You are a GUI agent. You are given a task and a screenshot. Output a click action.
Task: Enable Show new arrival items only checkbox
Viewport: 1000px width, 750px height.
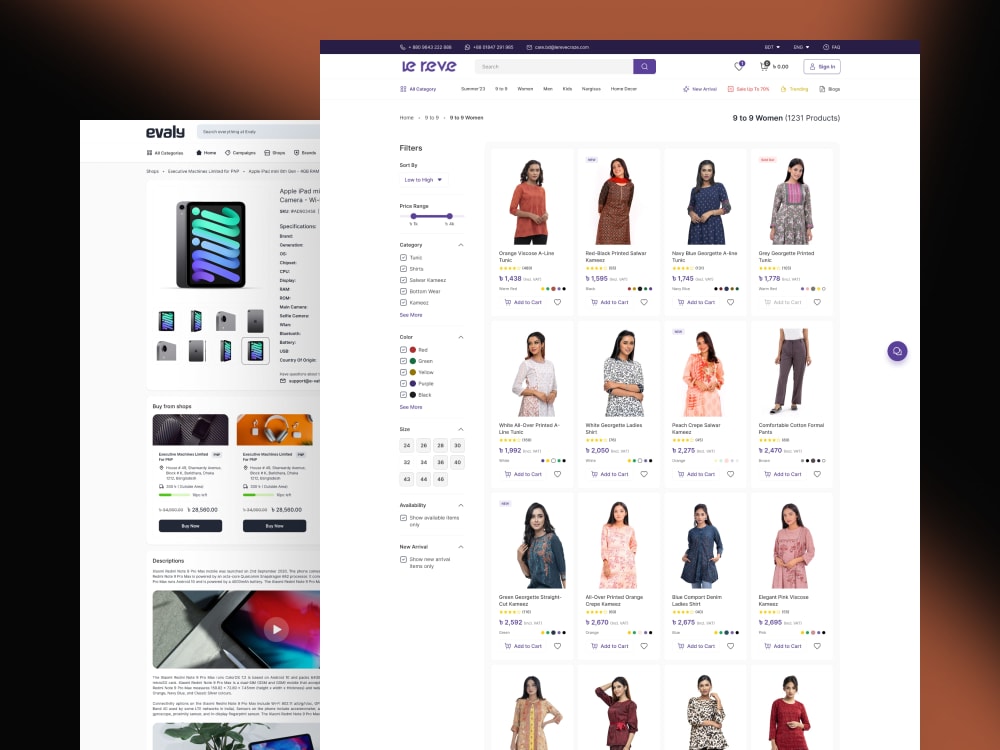(x=403, y=559)
